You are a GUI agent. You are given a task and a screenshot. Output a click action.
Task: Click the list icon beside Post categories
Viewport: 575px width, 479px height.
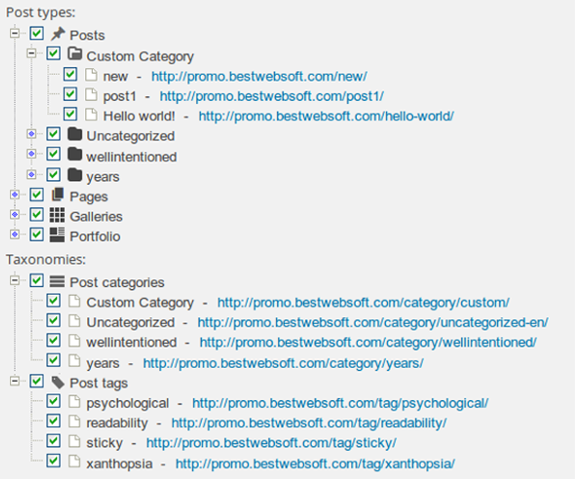57,281
